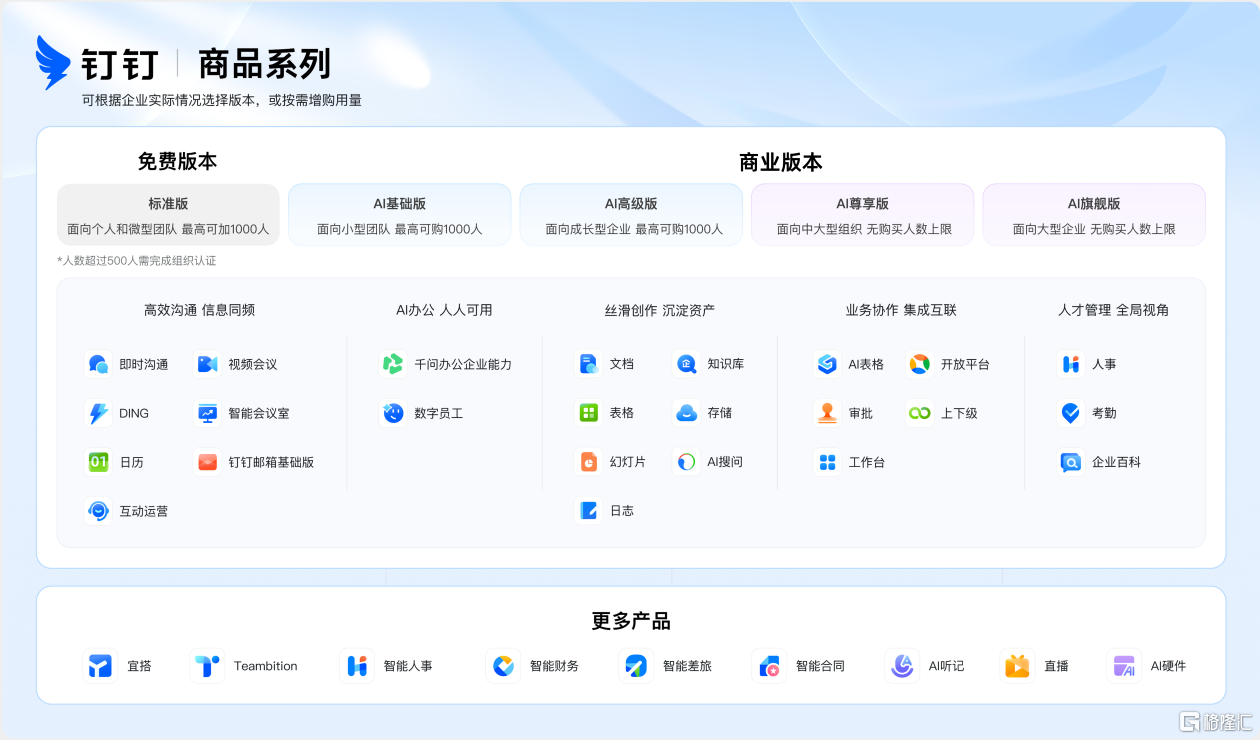Open the 智能会议室 screen icon
Viewport: 1260px width, 740px height.
(207, 413)
